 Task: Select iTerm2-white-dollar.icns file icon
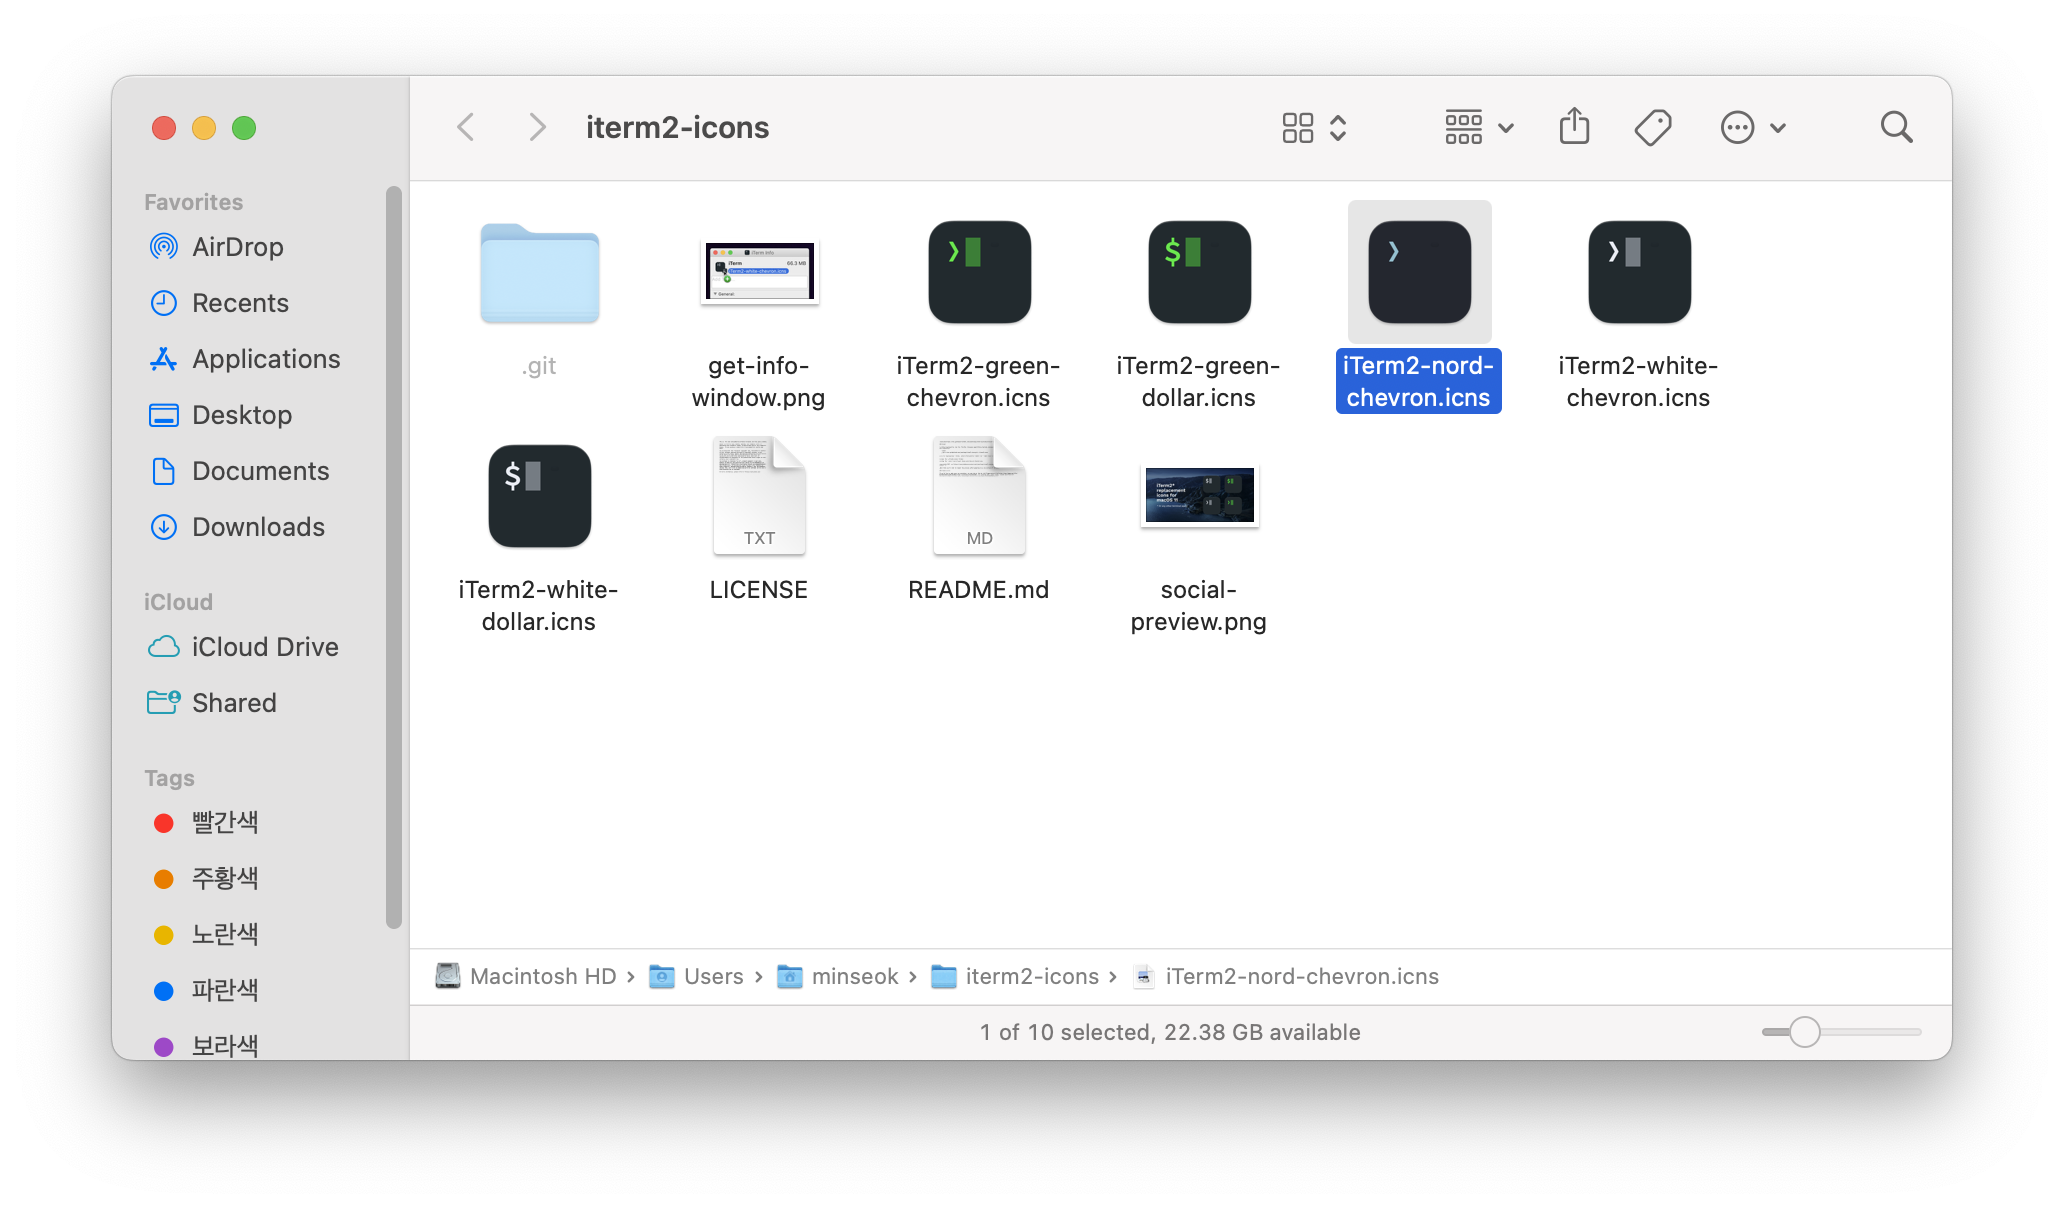click(539, 496)
